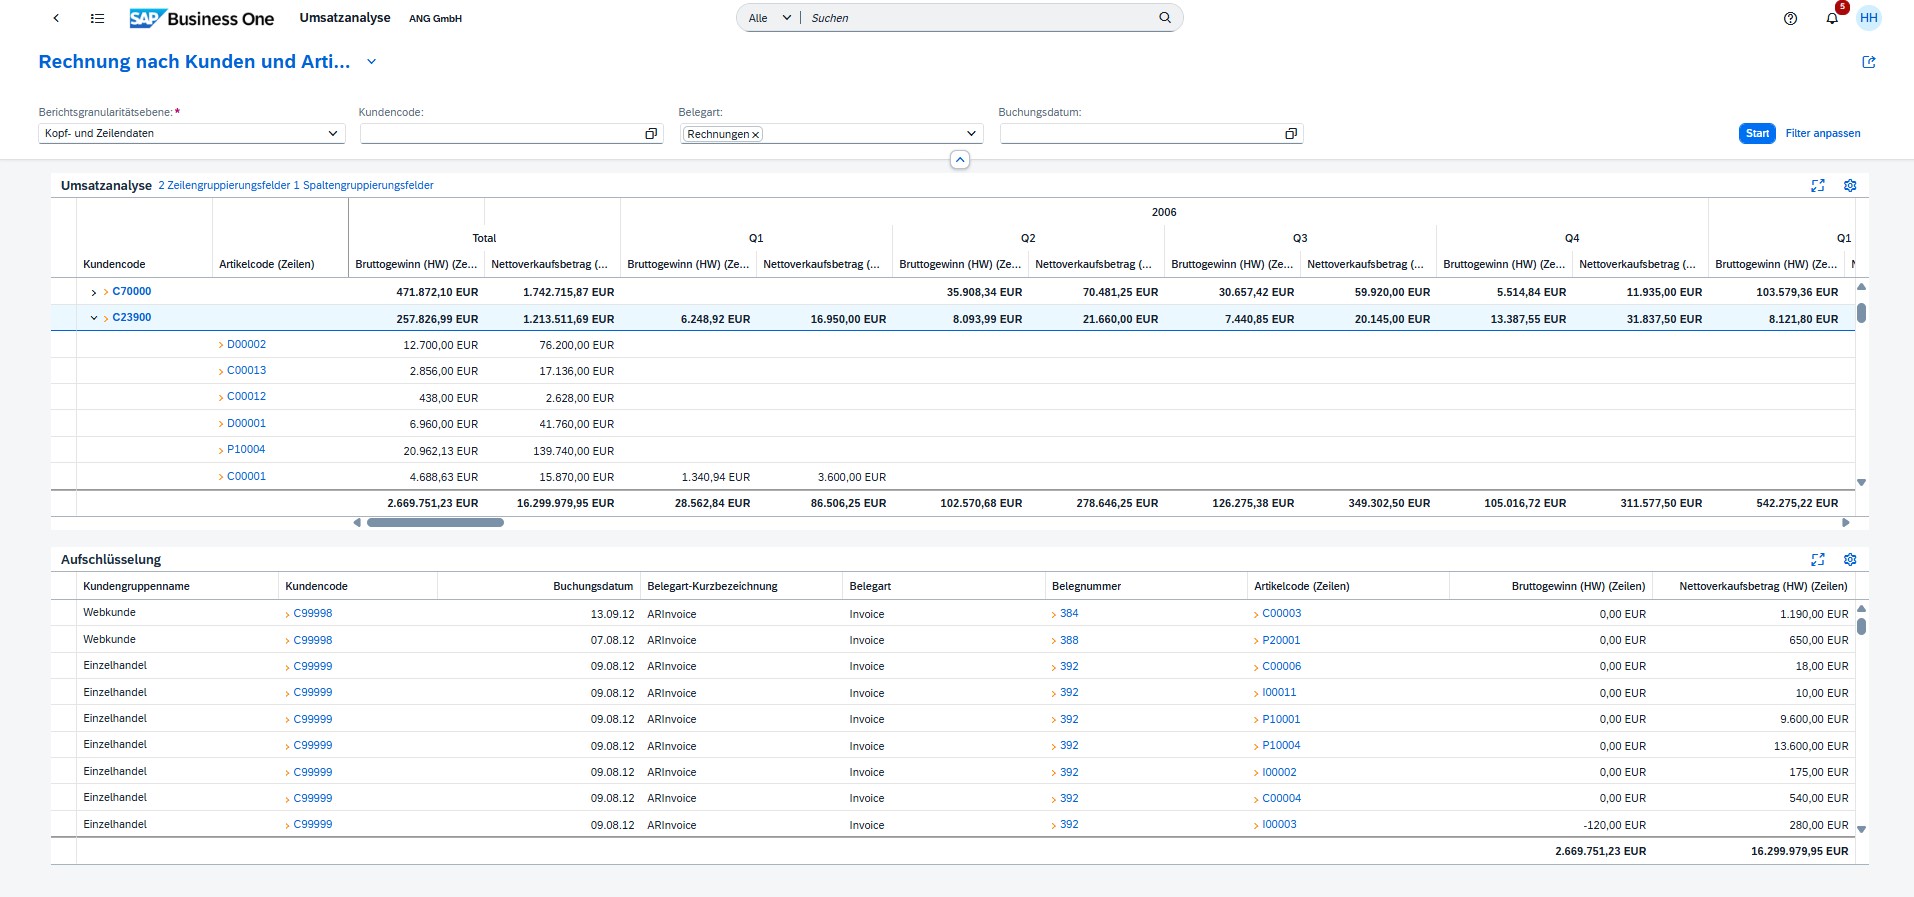
Task: Open article D00001 link
Action: click(x=246, y=423)
